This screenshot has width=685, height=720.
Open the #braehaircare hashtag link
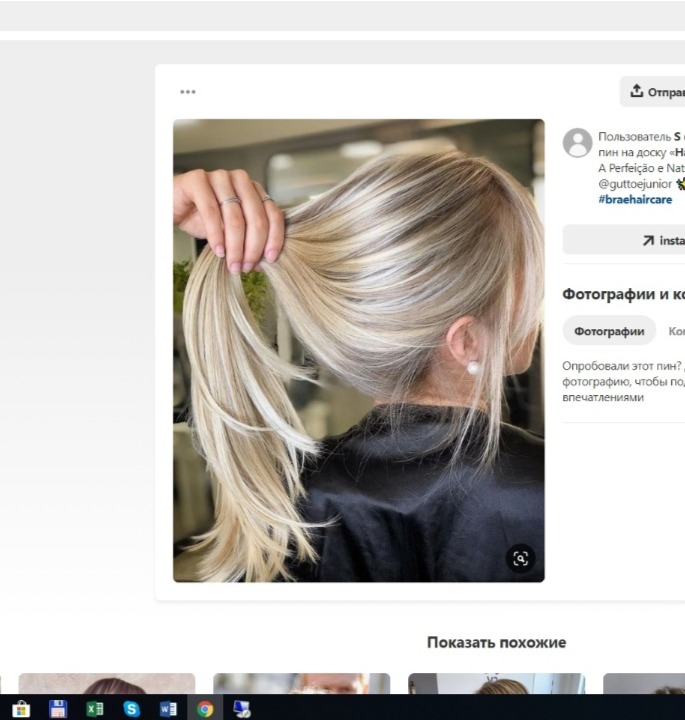pos(635,199)
